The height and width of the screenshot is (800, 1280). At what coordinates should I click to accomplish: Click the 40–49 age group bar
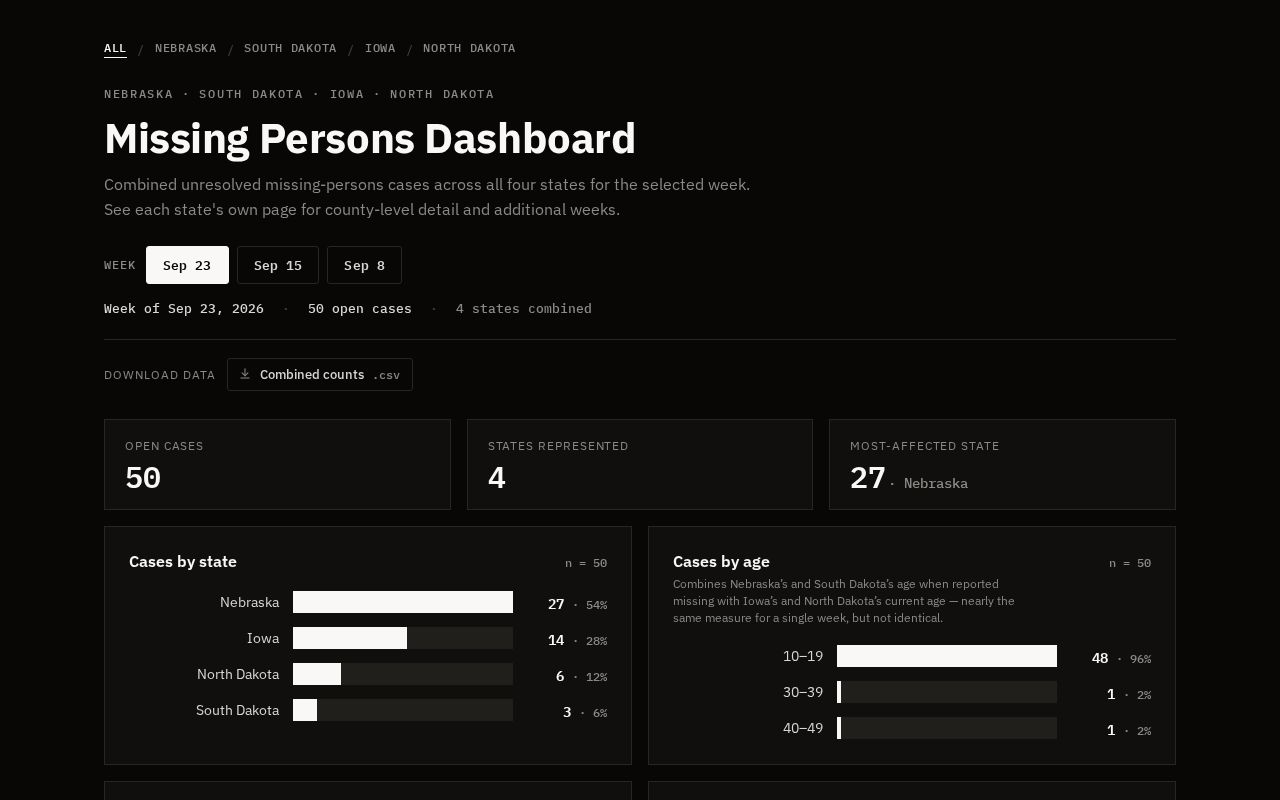(x=947, y=728)
